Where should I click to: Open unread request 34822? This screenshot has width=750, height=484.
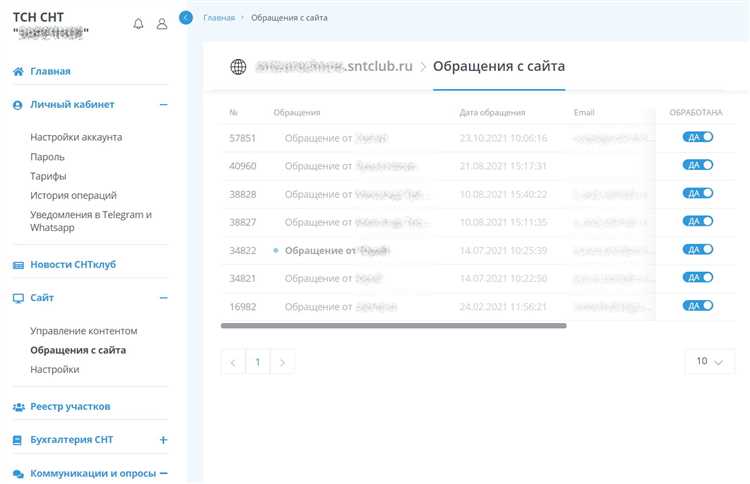coord(478,251)
